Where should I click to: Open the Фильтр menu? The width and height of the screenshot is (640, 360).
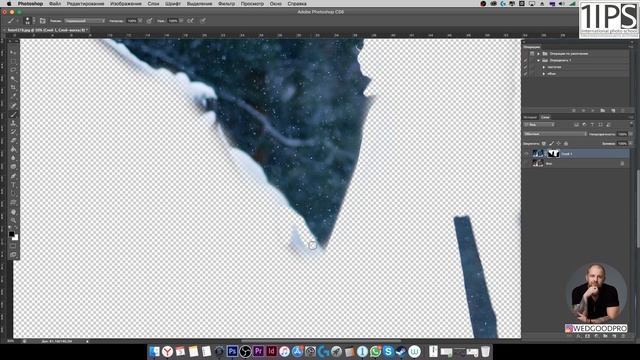[227, 4]
